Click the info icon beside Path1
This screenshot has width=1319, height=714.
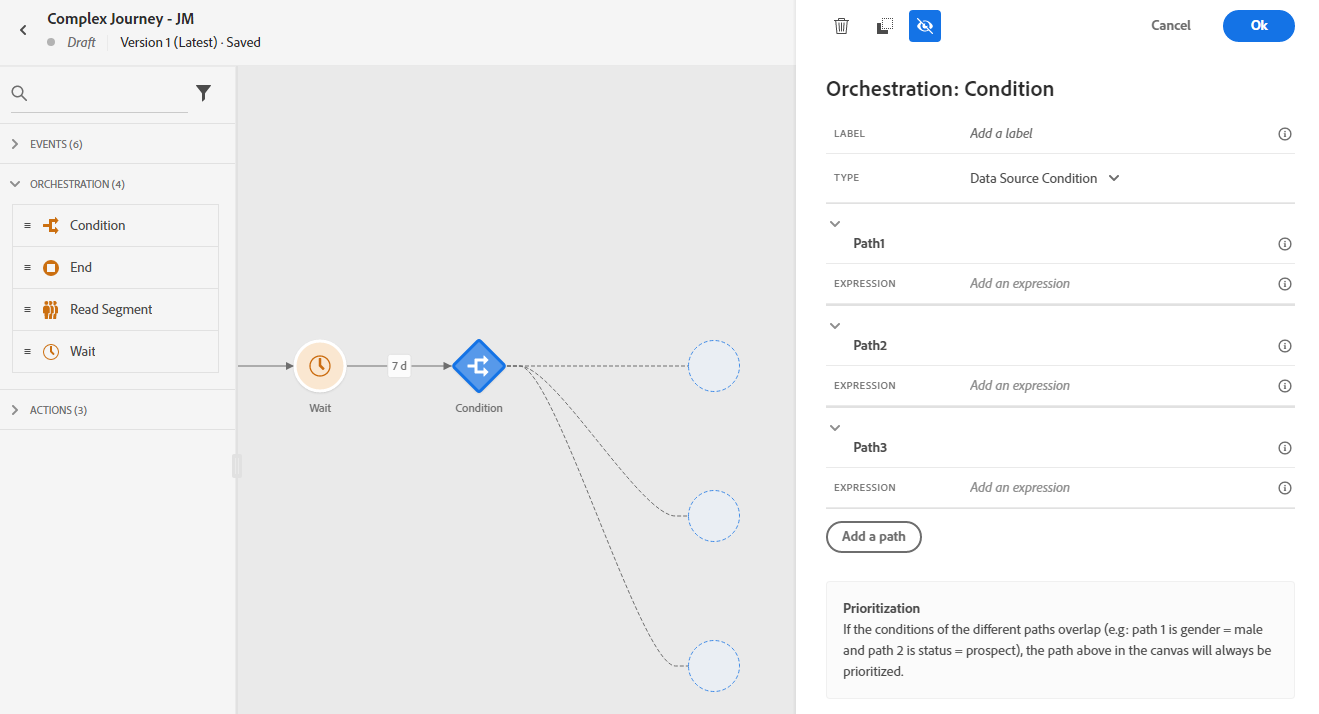[x=1285, y=244]
